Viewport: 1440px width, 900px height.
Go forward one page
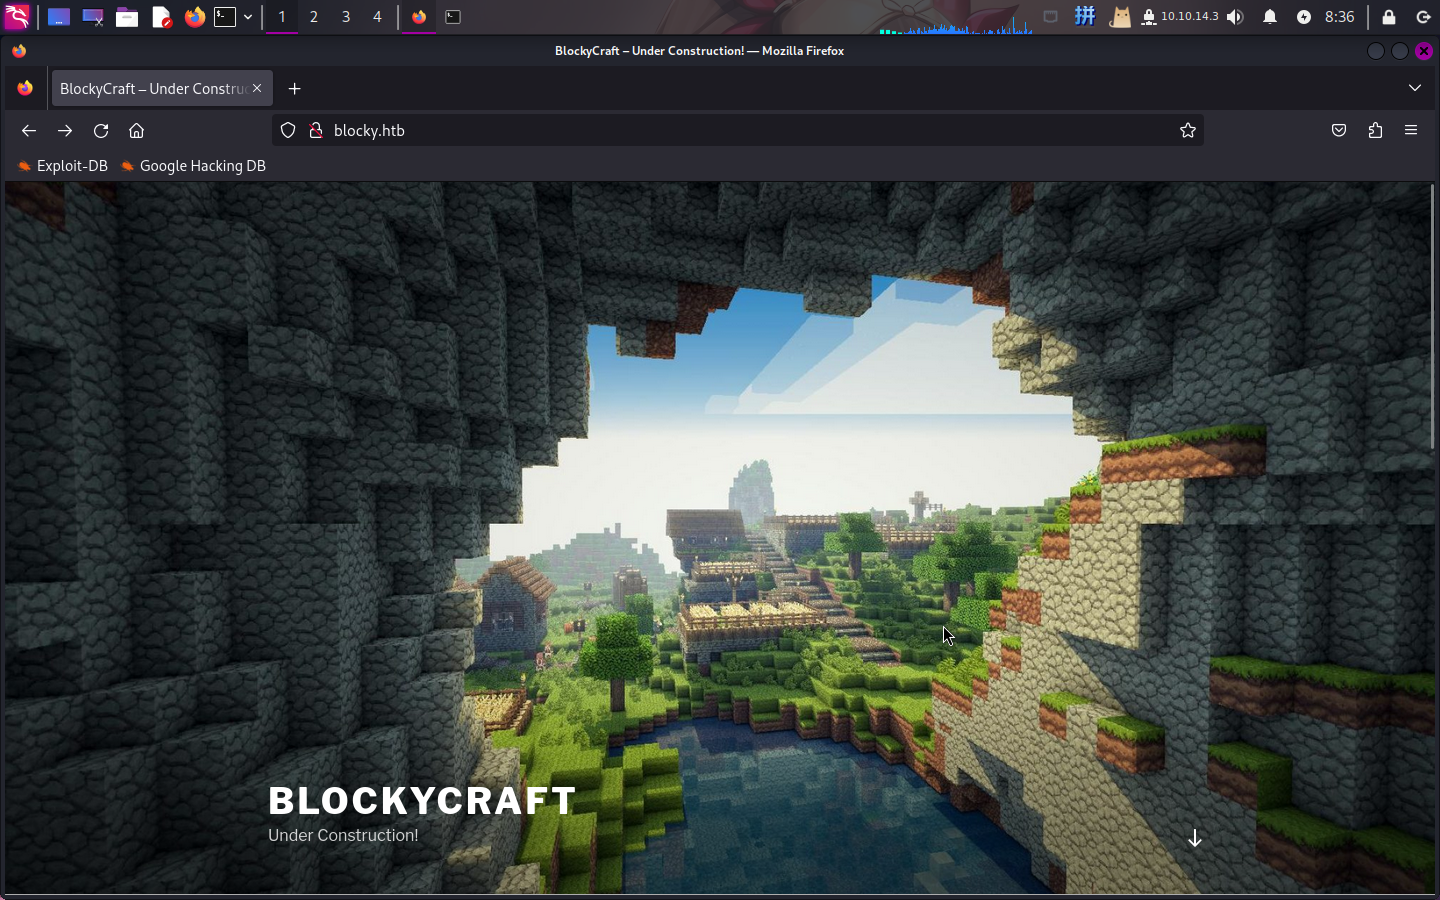(x=65, y=131)
